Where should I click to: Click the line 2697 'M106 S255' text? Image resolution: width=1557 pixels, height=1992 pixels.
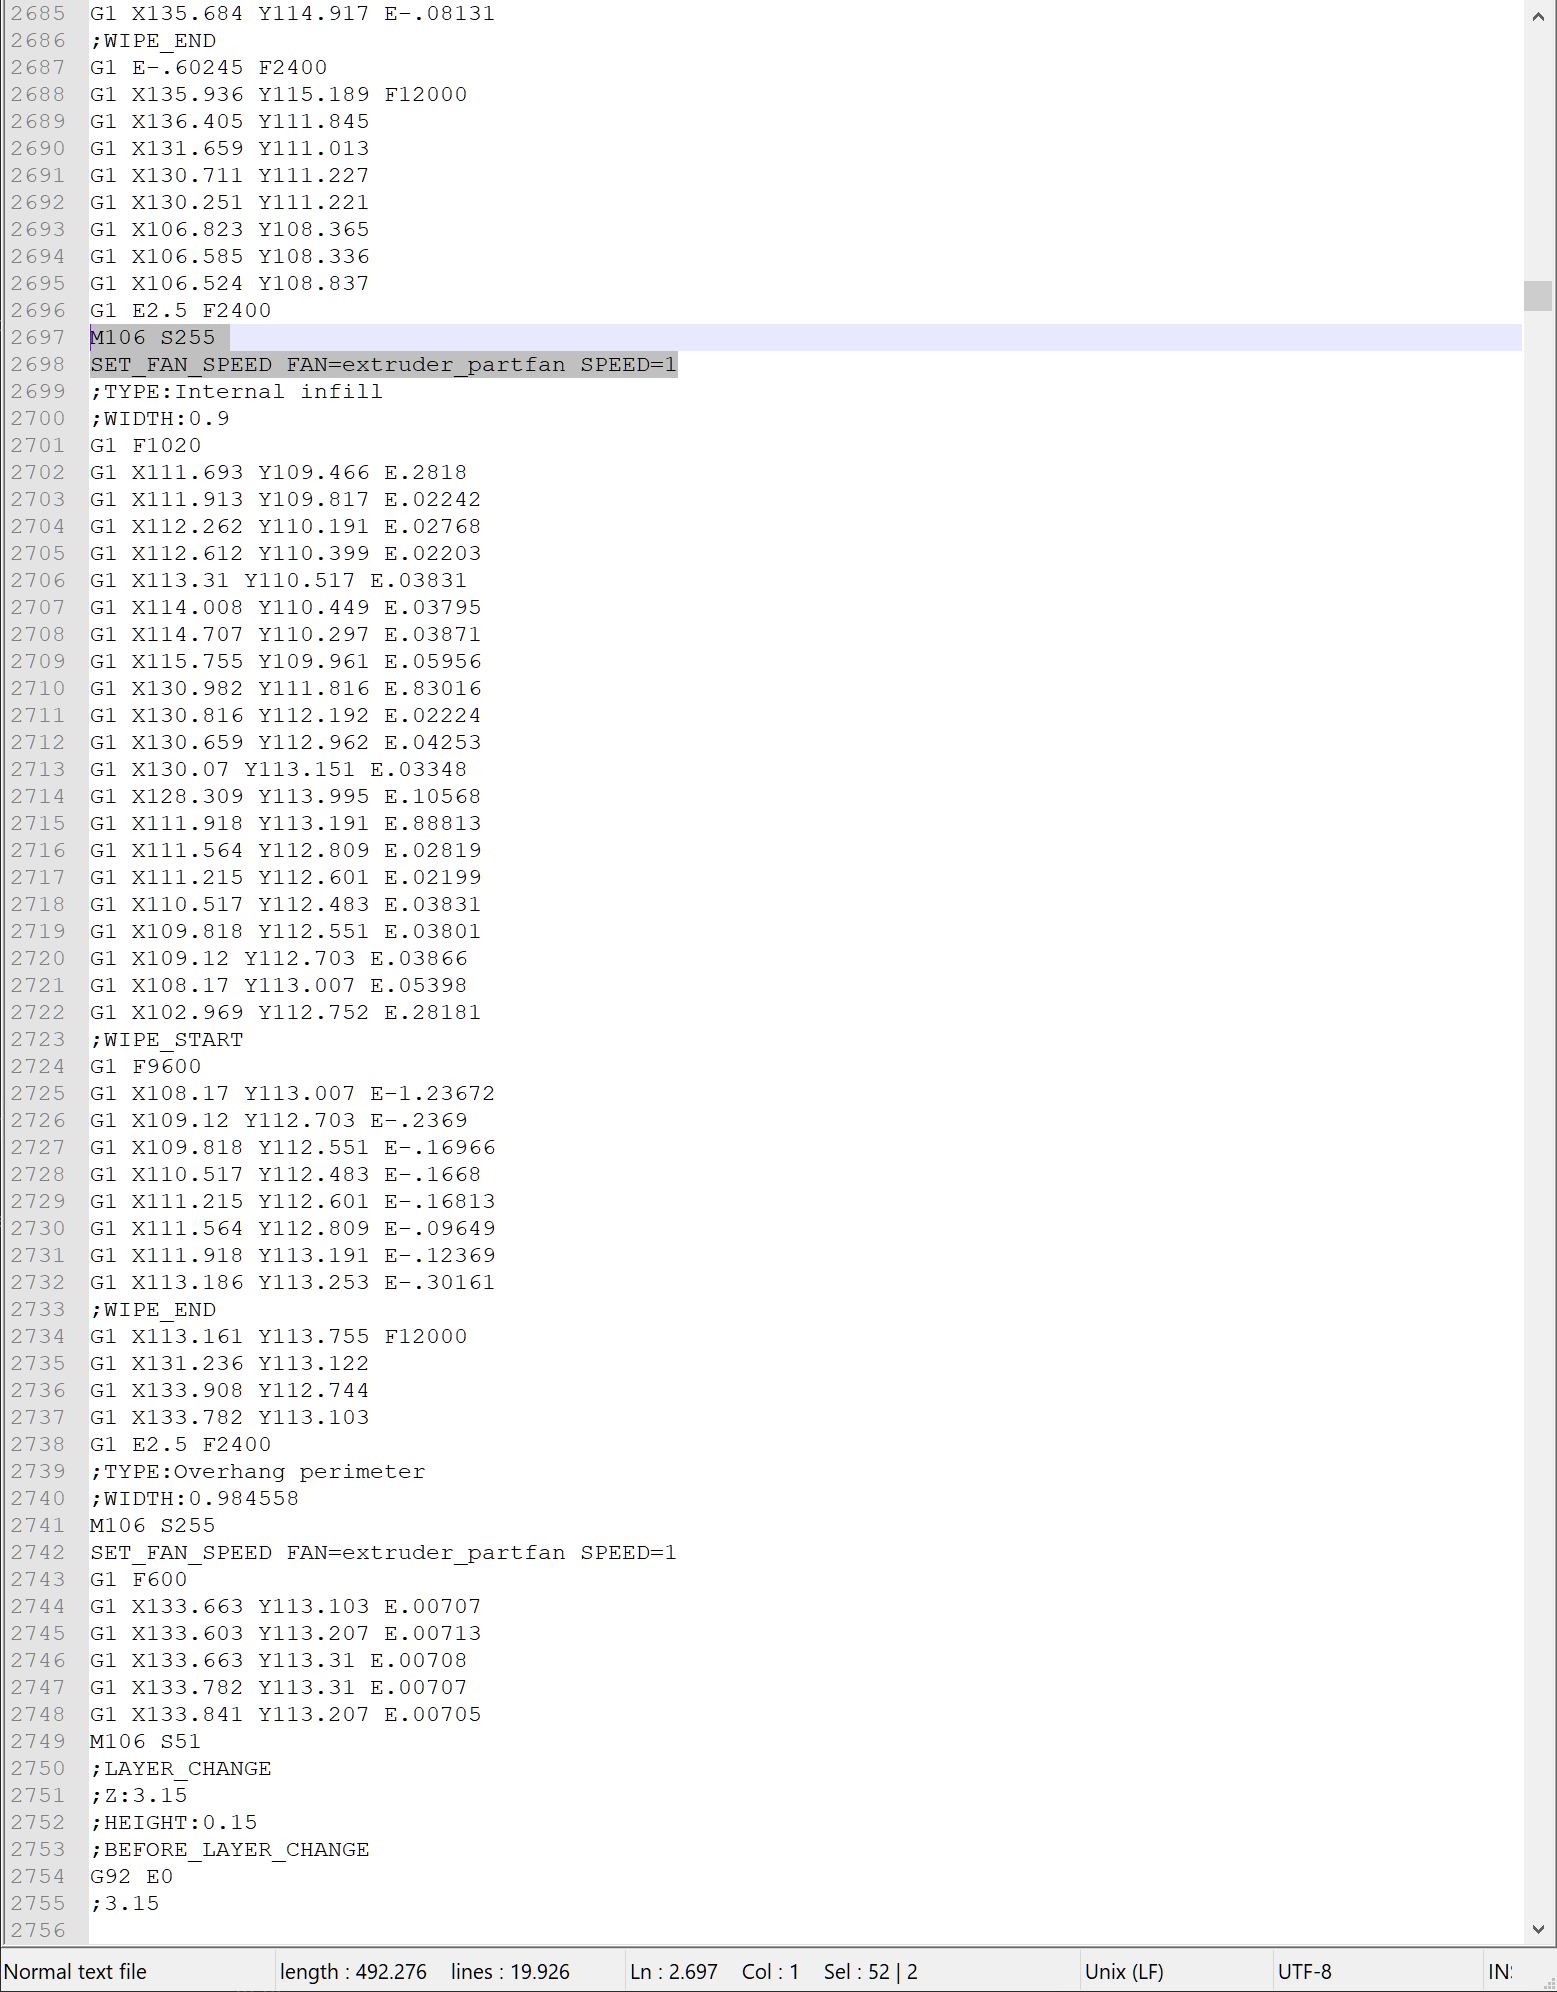tap(152, 337)
